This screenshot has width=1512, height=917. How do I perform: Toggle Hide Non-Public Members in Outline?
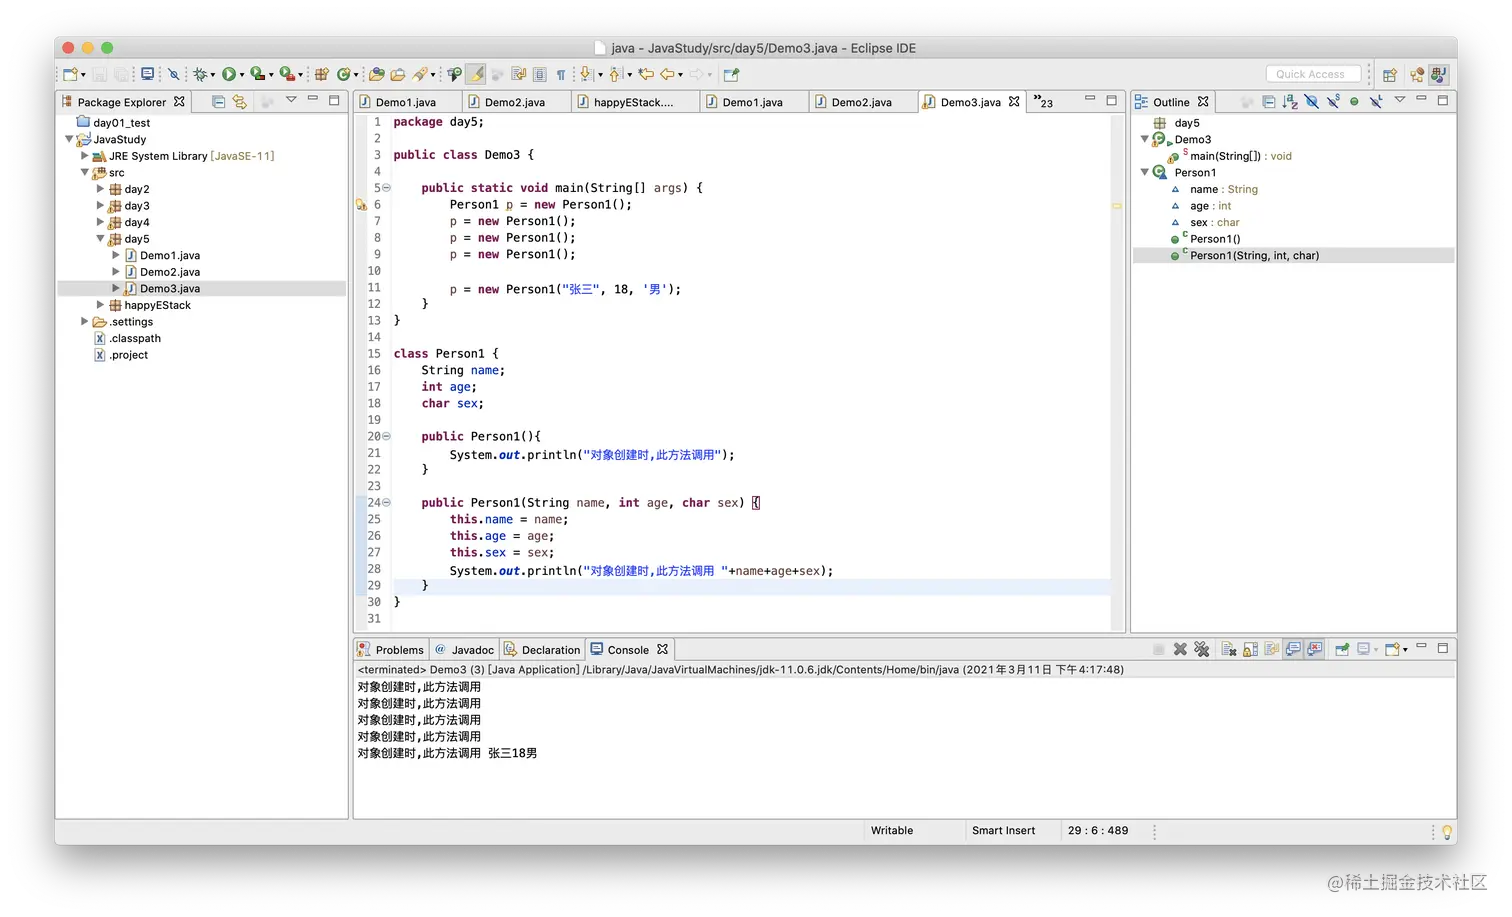1354,101
